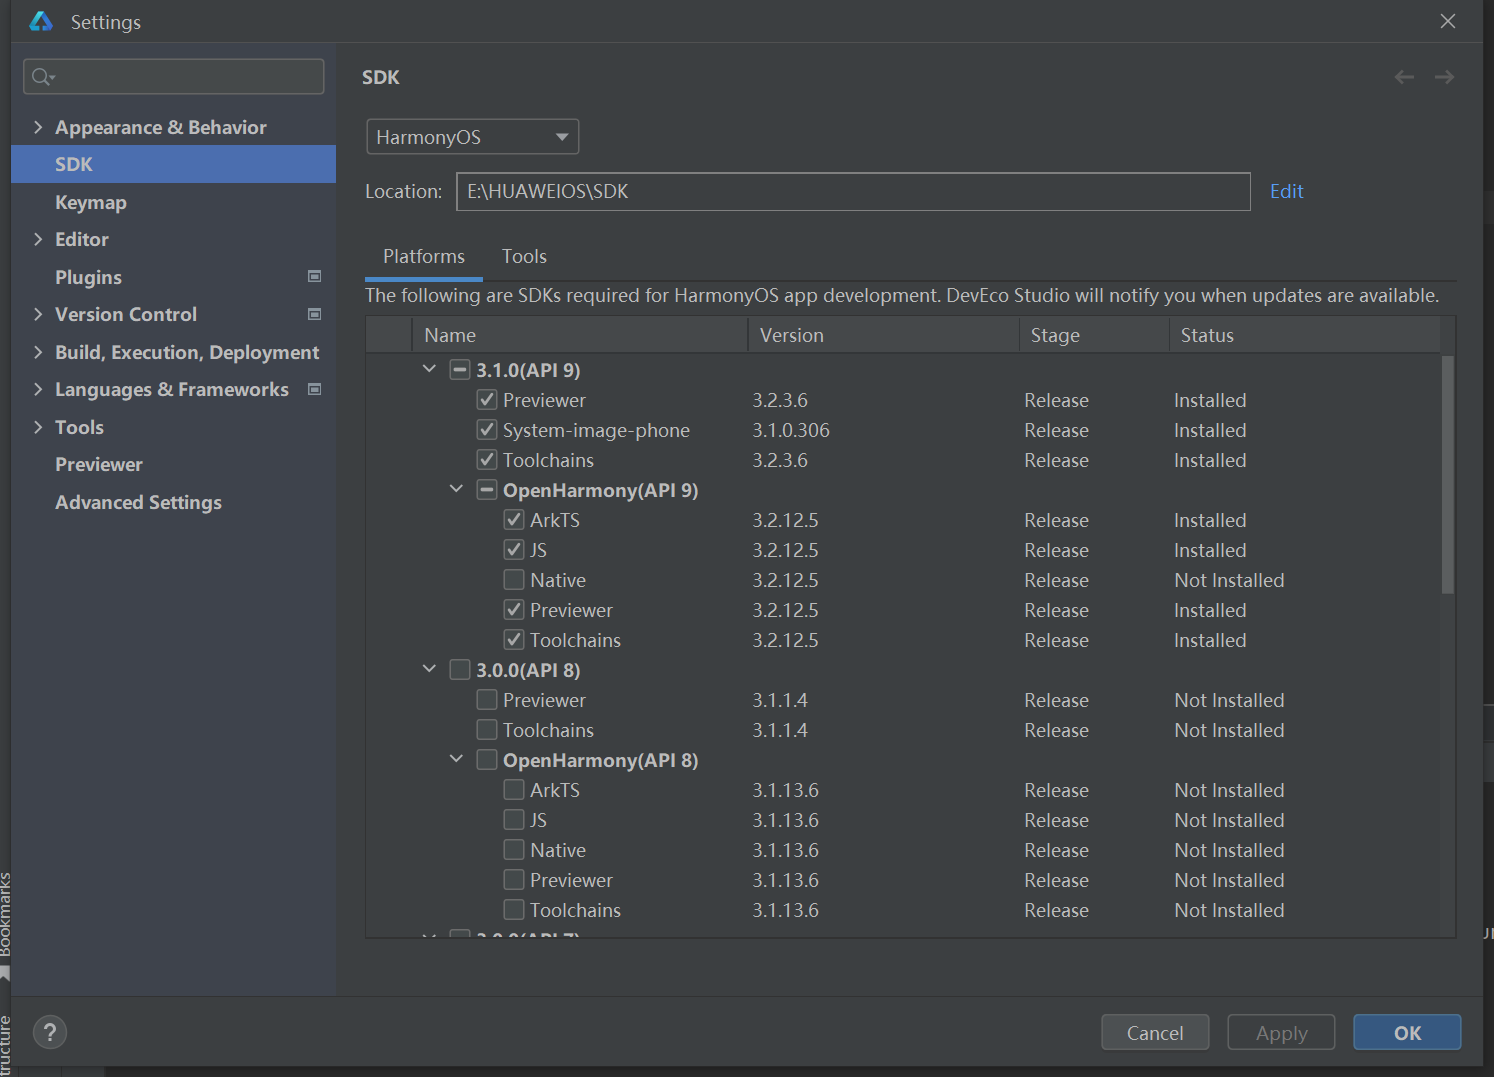1494x1077 pixels.
Task: Click the SDK table vertical scrollbar
Action: tap(1447, 474)
